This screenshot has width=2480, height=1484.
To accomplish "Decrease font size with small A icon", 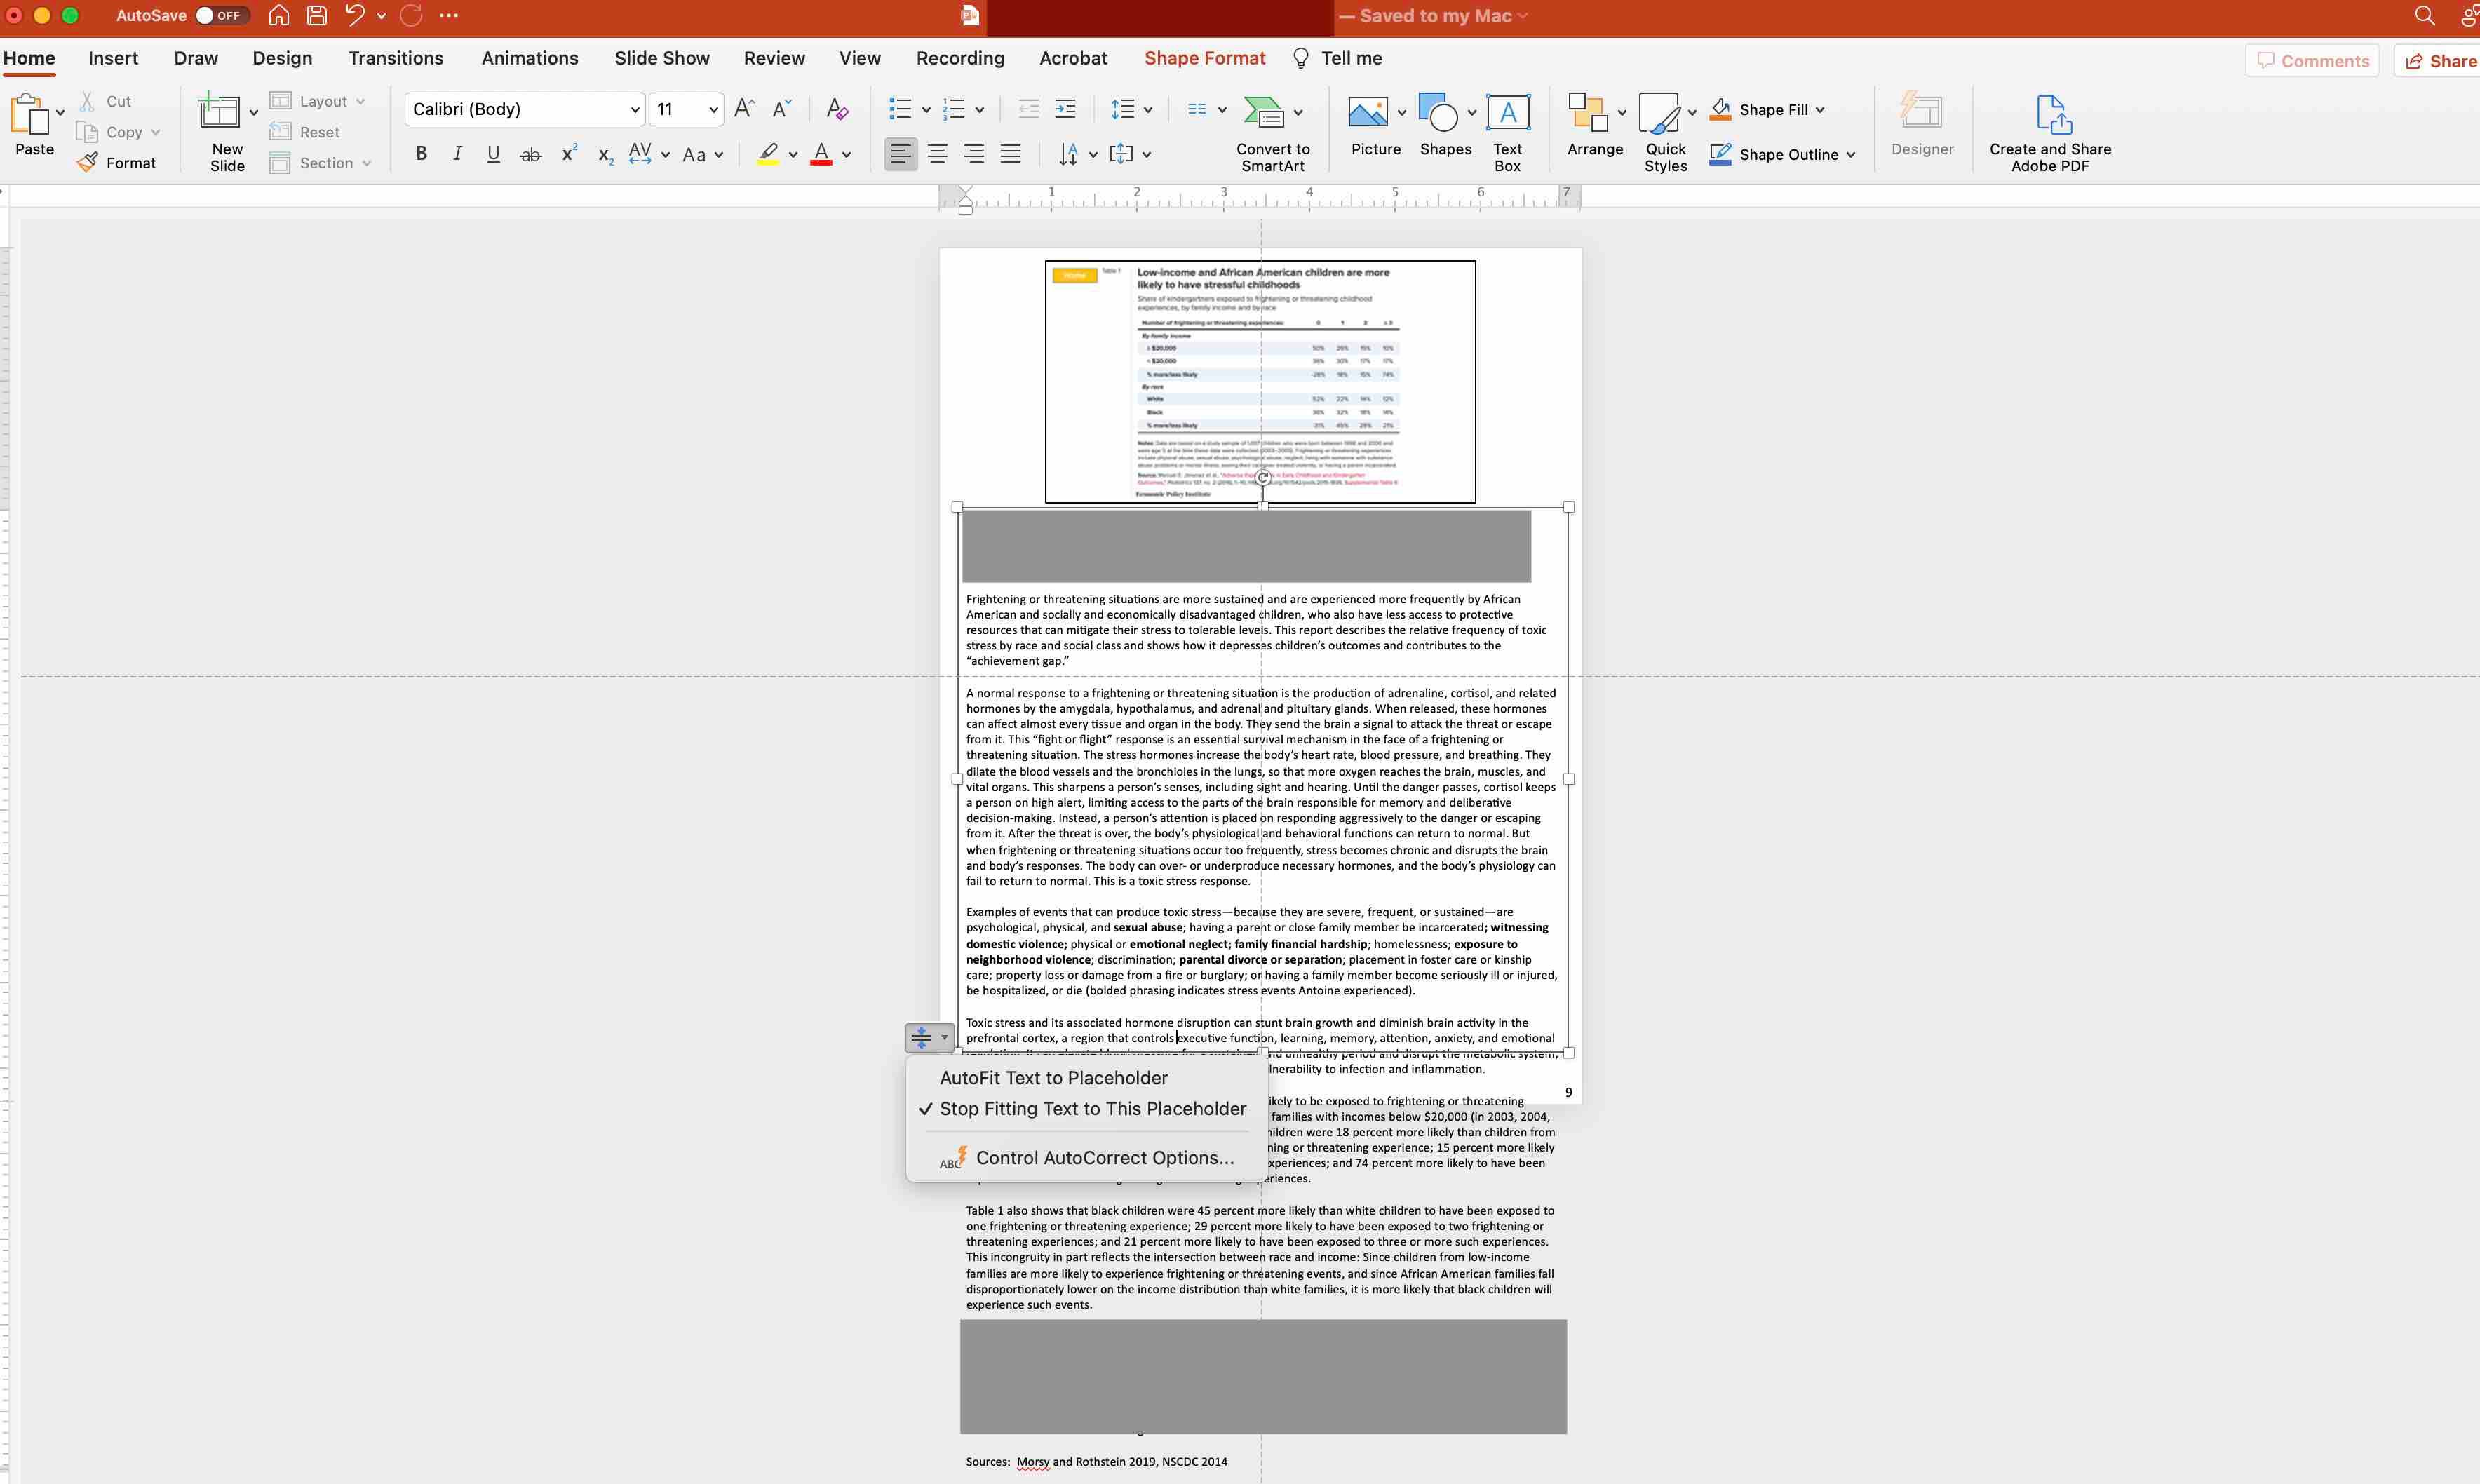I will 782,109.
